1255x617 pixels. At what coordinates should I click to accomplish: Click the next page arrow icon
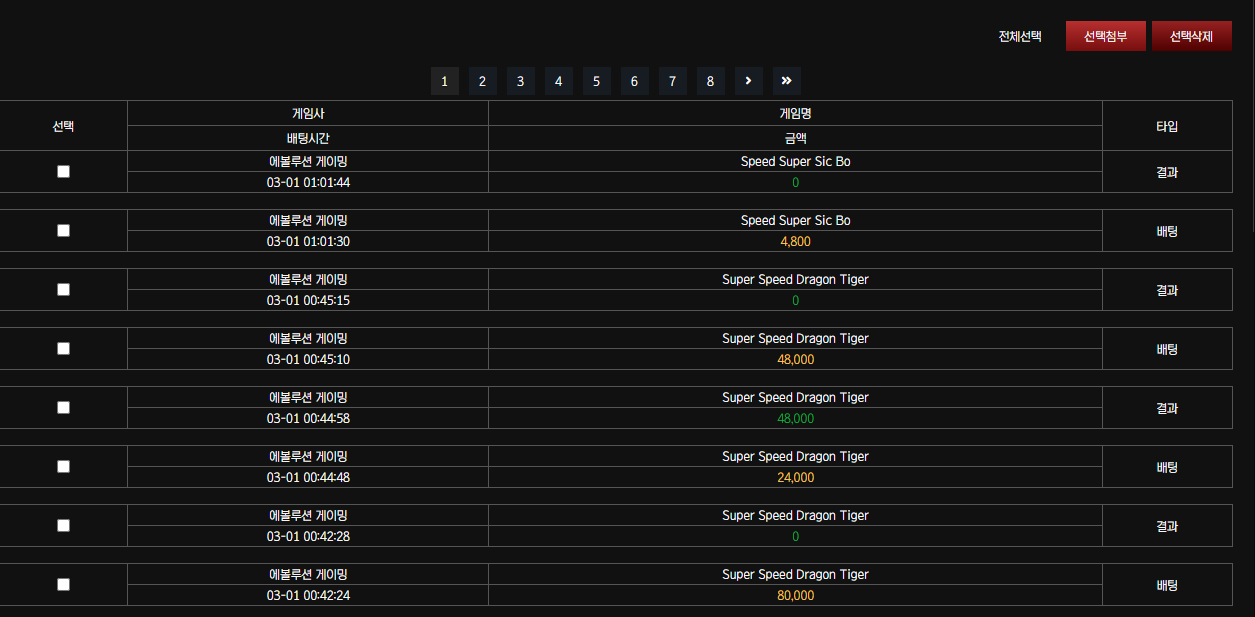pos(748,81)
